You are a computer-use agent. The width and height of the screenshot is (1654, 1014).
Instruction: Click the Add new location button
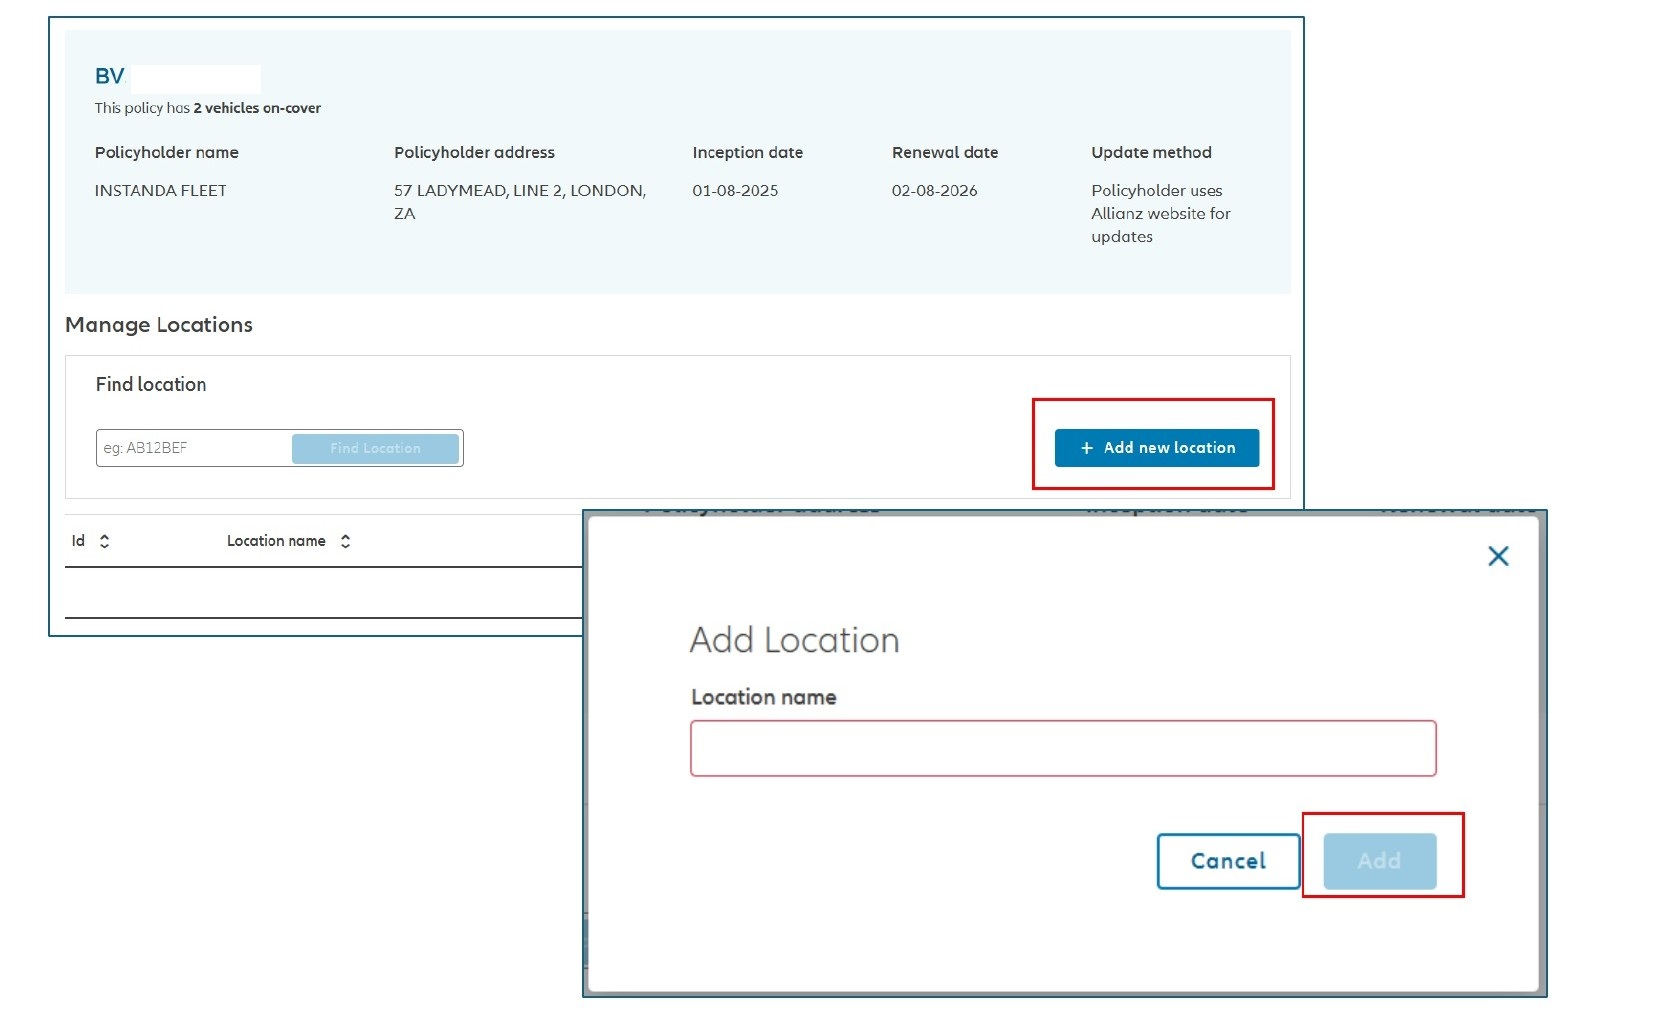[1157, 448]
